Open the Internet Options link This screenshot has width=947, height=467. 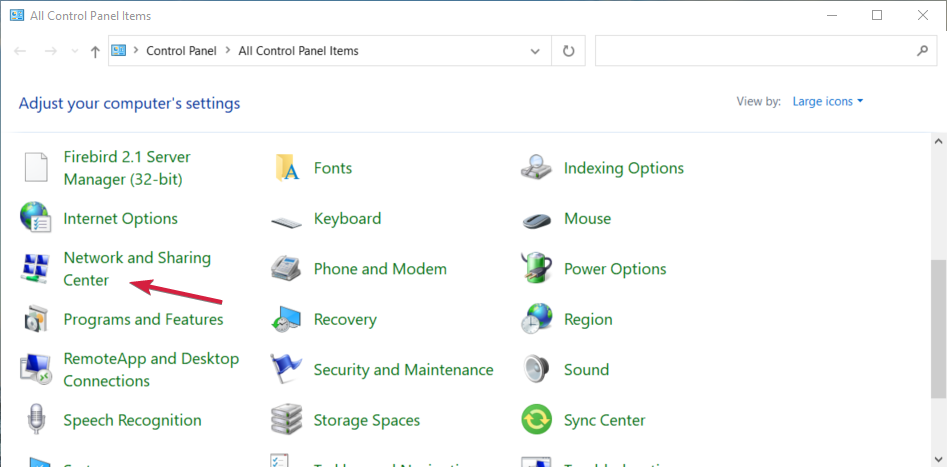tap(120, 219)
